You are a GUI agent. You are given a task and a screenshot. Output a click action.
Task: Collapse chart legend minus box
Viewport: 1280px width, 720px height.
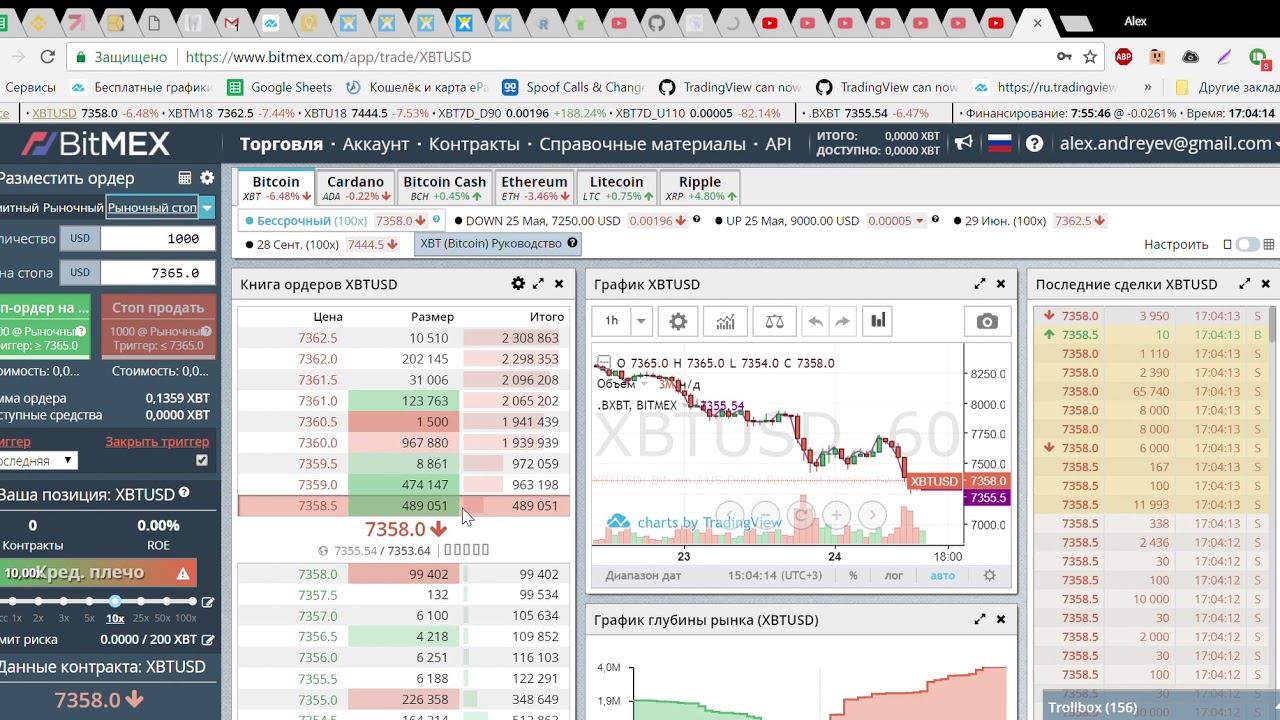[603, 362]
